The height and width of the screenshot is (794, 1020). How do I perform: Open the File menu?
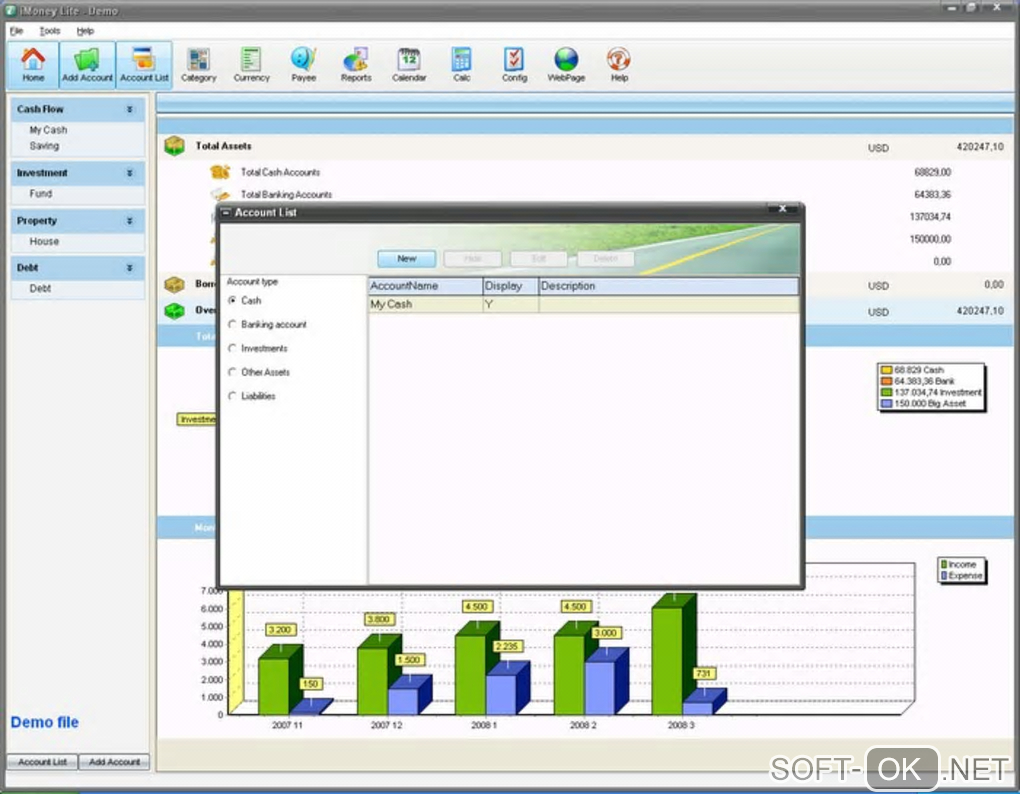click(16, 31)
